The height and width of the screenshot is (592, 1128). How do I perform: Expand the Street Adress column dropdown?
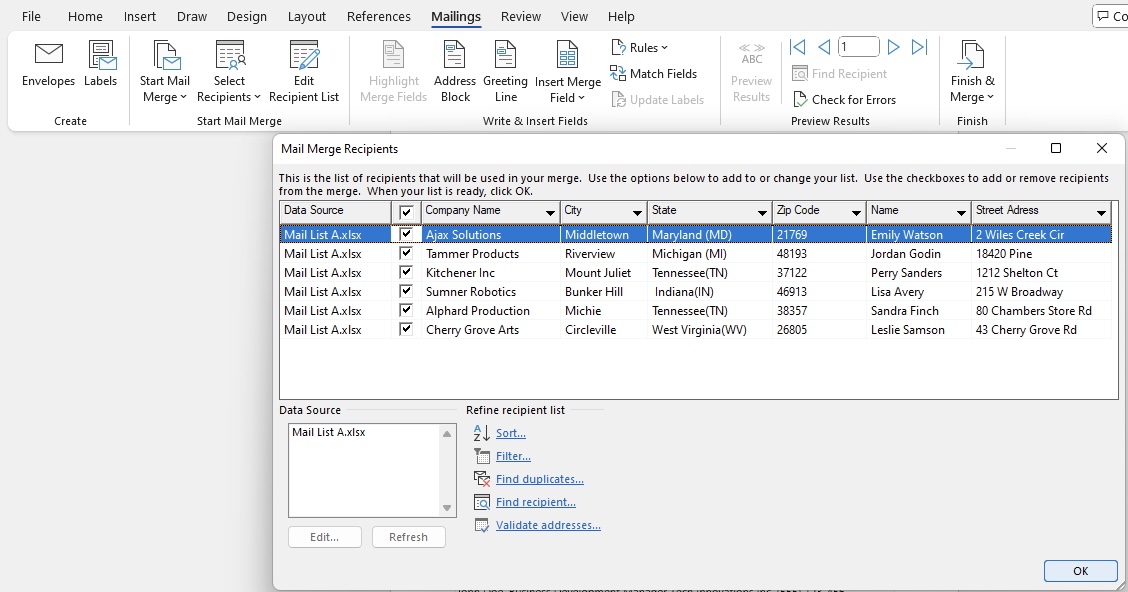(1101, 213)
